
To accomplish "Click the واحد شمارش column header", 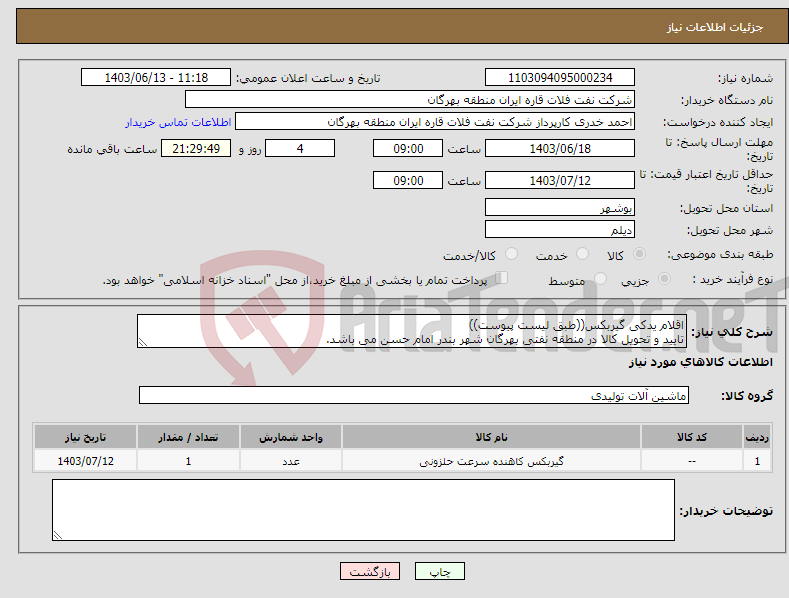I will pos(291,437).
